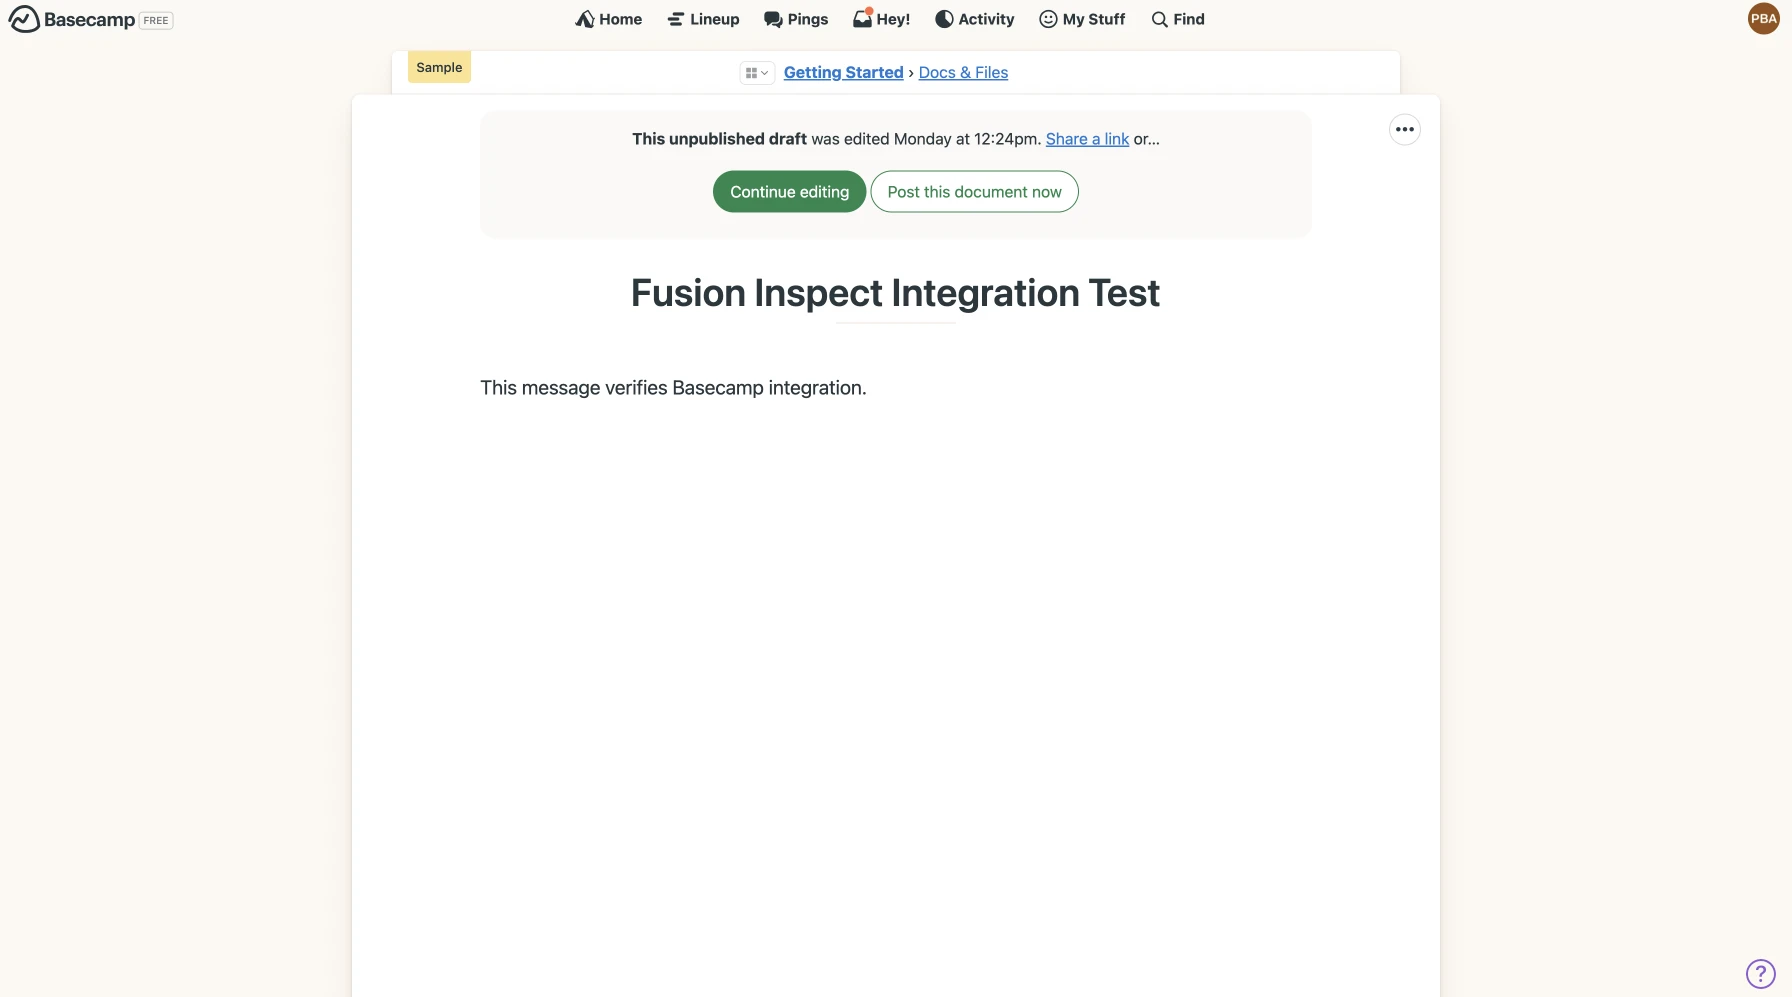The width and height of the screenshot is (1792, 997).
Task: Open the Lineup view
Action: 703,19
